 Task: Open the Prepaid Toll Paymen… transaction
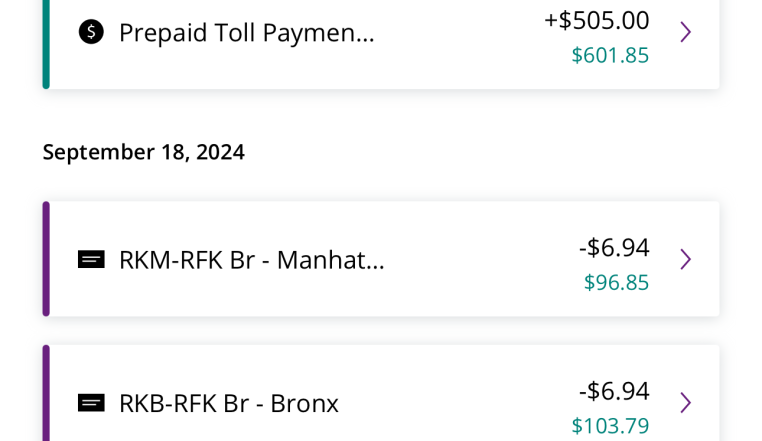point(381,44)
